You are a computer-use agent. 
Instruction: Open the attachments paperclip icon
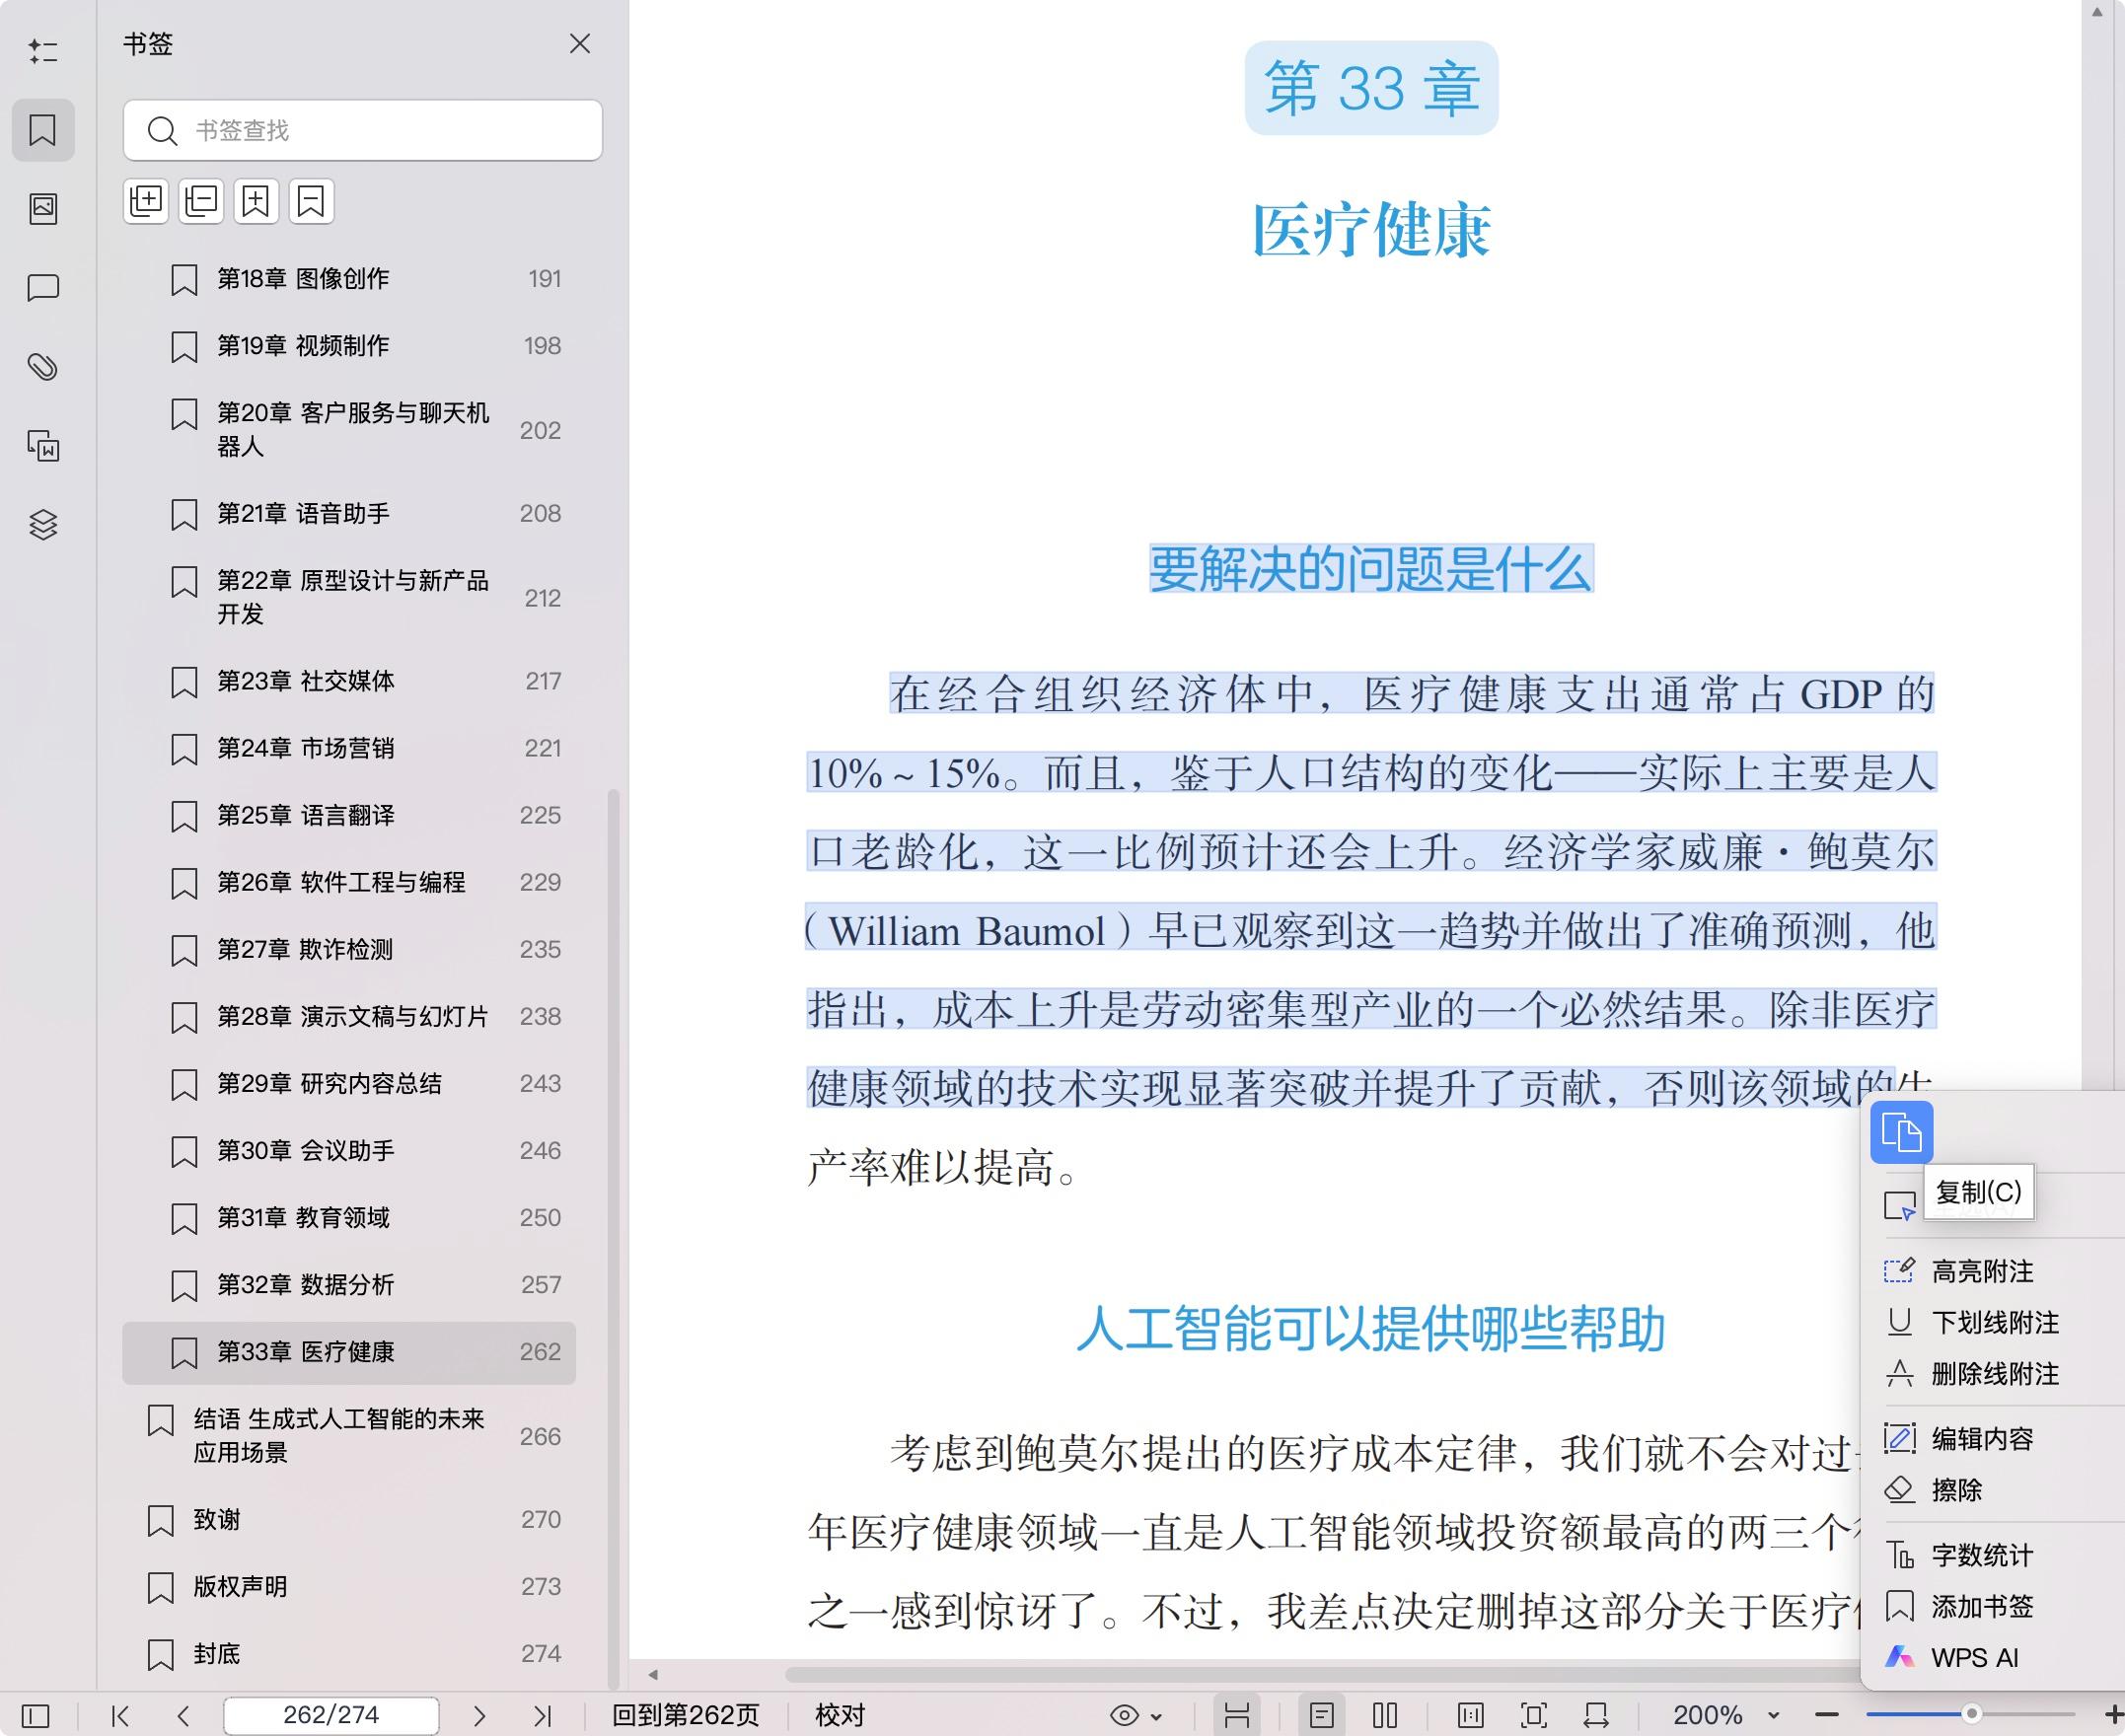43,367
